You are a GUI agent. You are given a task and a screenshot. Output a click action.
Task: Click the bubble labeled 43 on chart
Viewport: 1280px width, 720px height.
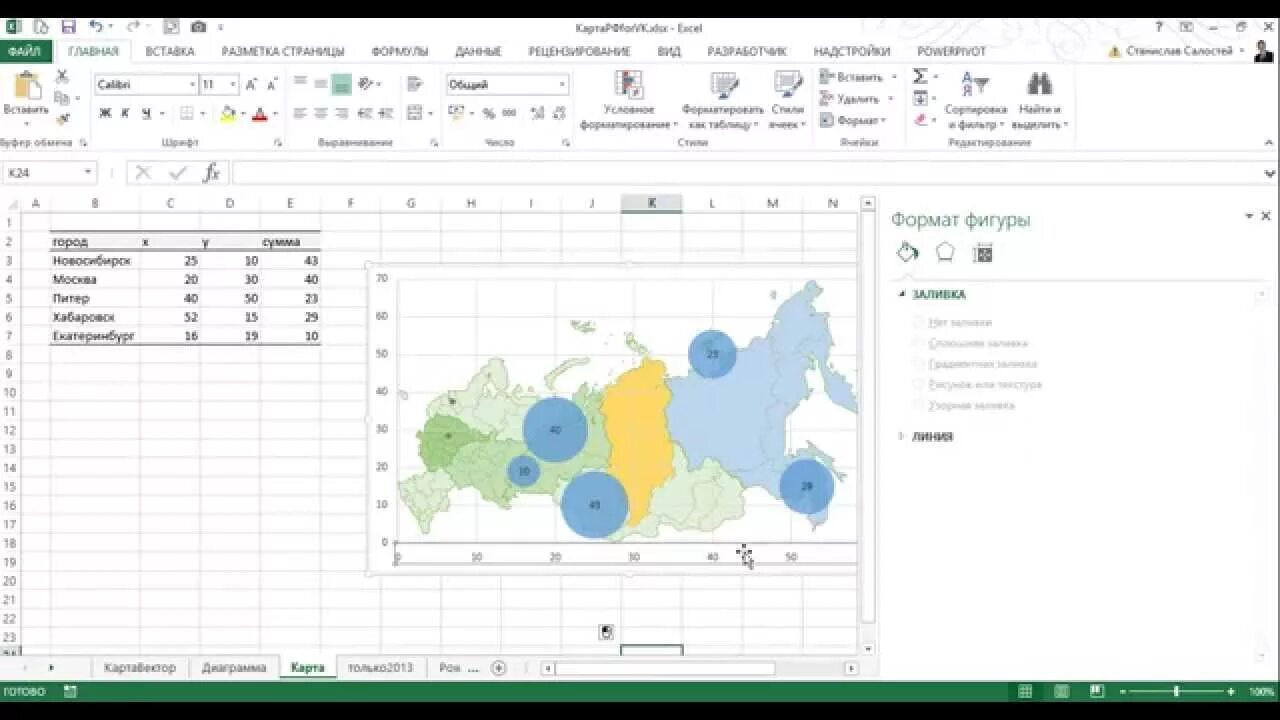coord(594,505)
